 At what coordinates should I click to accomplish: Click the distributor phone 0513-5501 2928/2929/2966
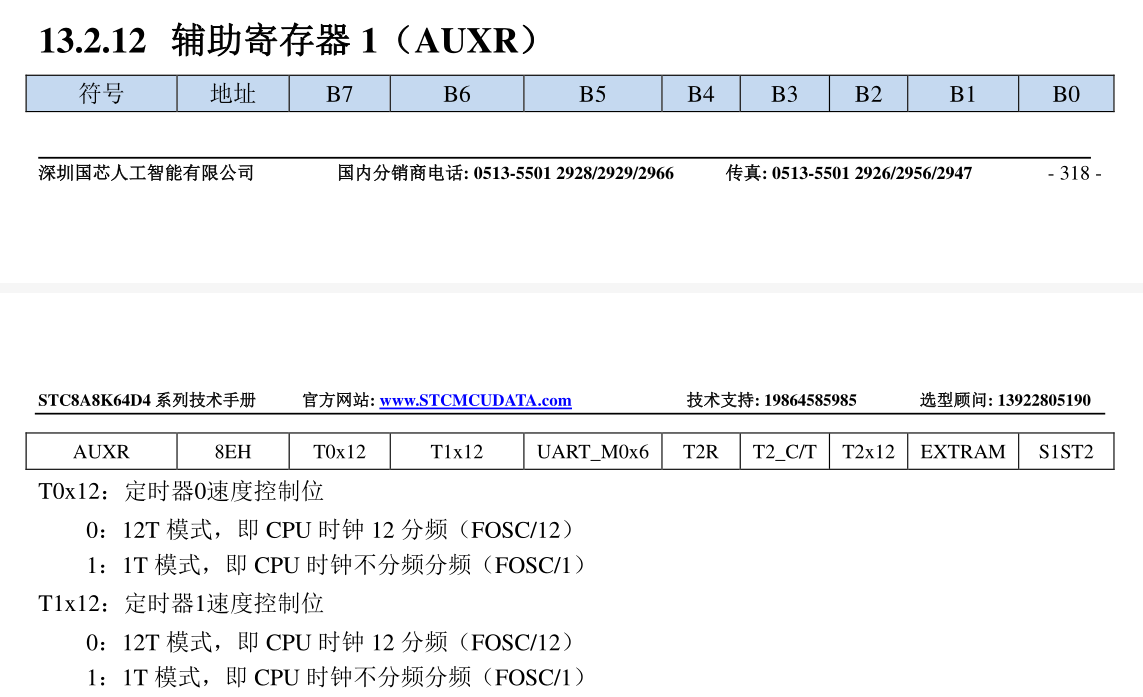click(574, 174)
